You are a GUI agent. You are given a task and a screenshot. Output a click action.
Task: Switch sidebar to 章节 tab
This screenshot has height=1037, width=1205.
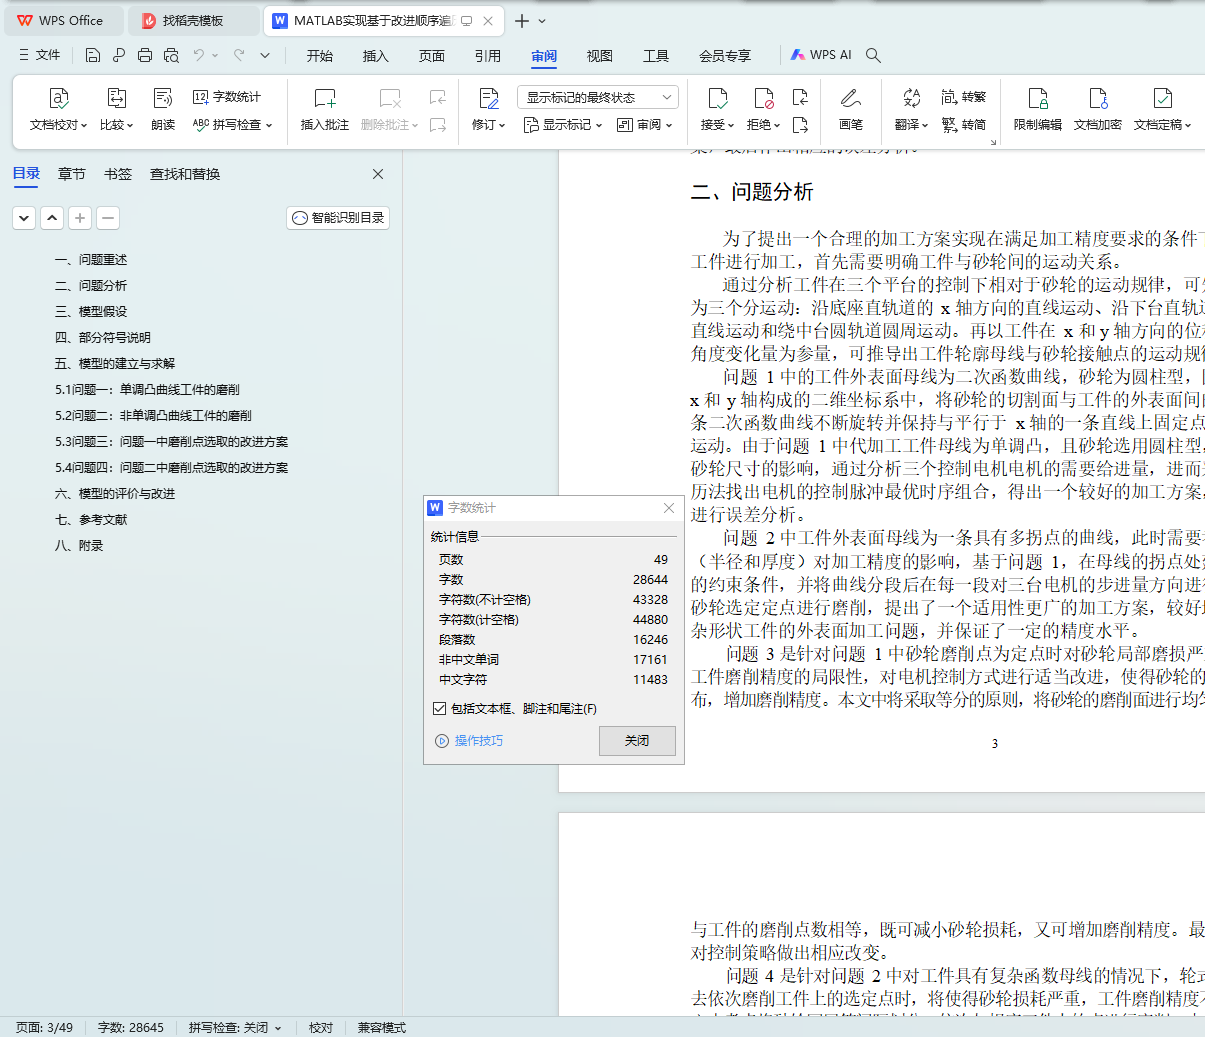72,174
